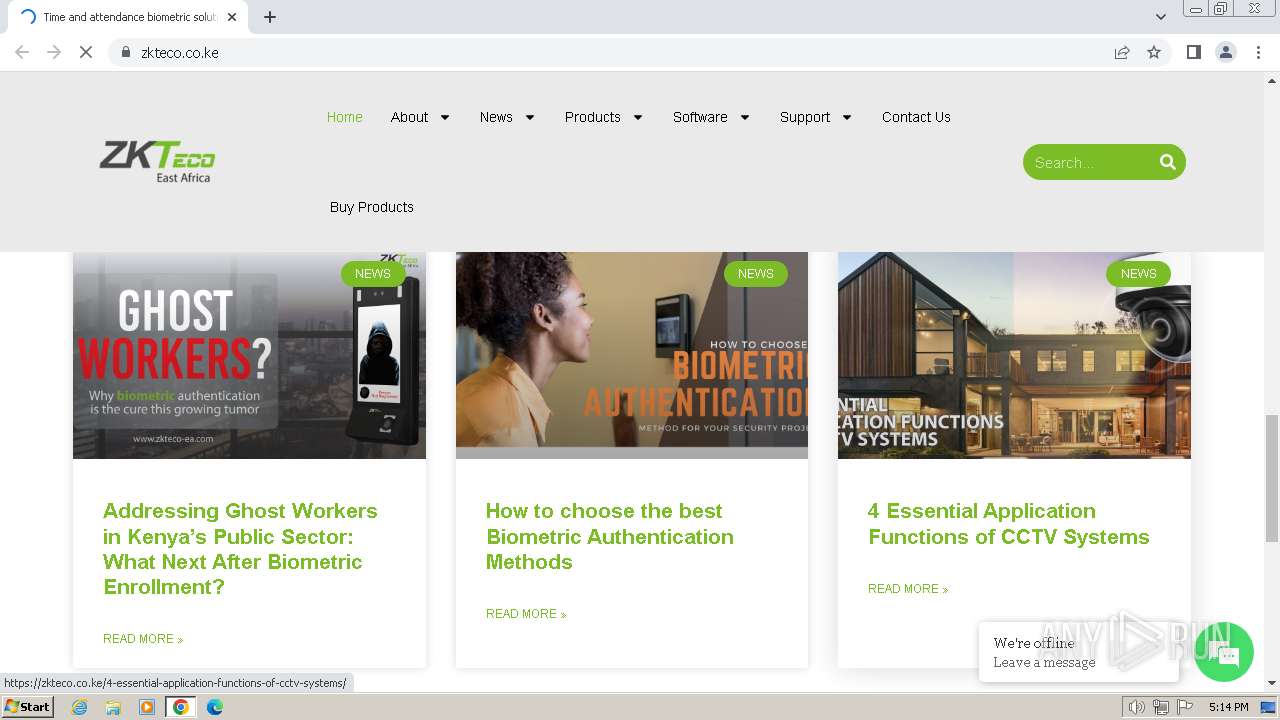Click the Action Center flag icon
The height and width of the screenshot is (720, 1280).
coord(1185,707)
